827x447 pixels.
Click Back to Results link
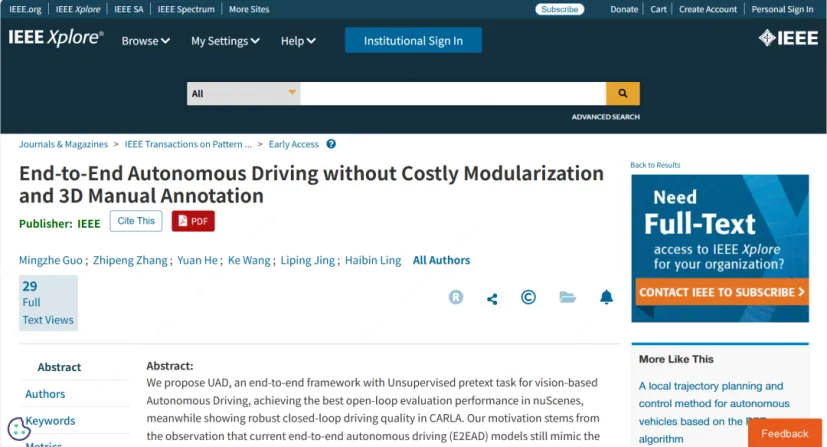point(655,165)
